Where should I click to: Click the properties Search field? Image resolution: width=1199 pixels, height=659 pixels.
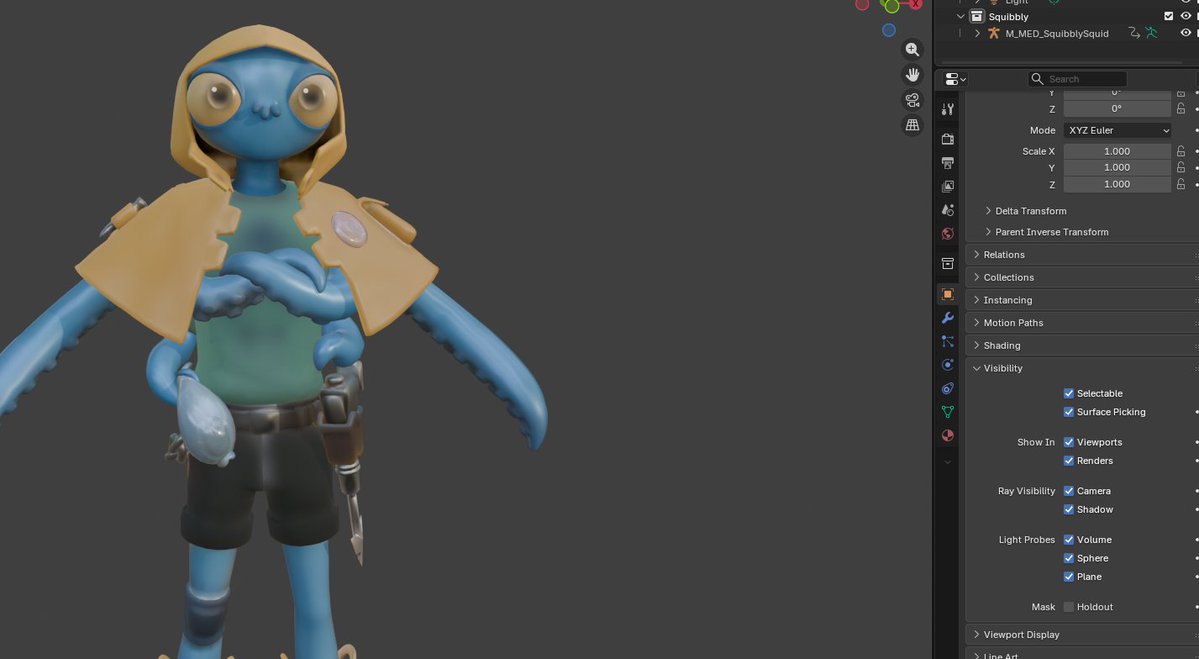click(1077, 79)
